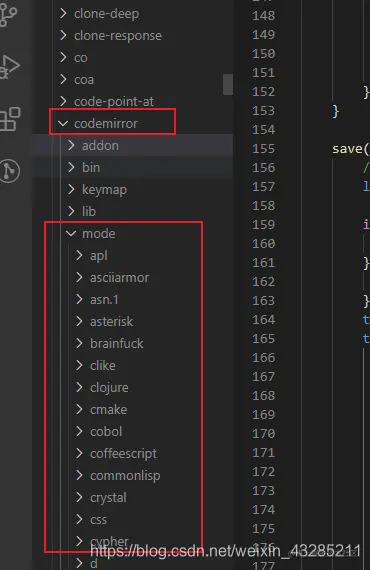Click the save( code on line 155
The image size is (370, 570).
351,149
